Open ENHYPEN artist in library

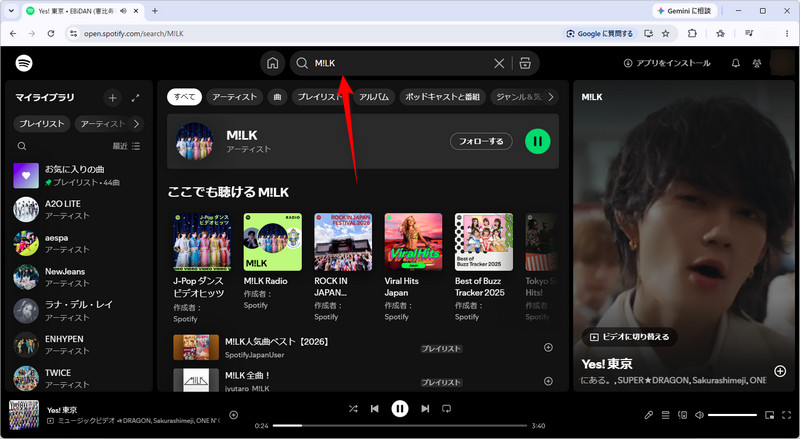pos(79,345)
